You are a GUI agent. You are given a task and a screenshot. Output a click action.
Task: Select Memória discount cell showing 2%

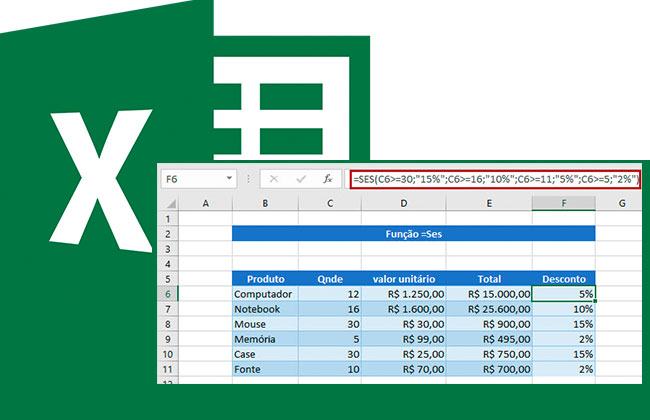coord(564,339)
